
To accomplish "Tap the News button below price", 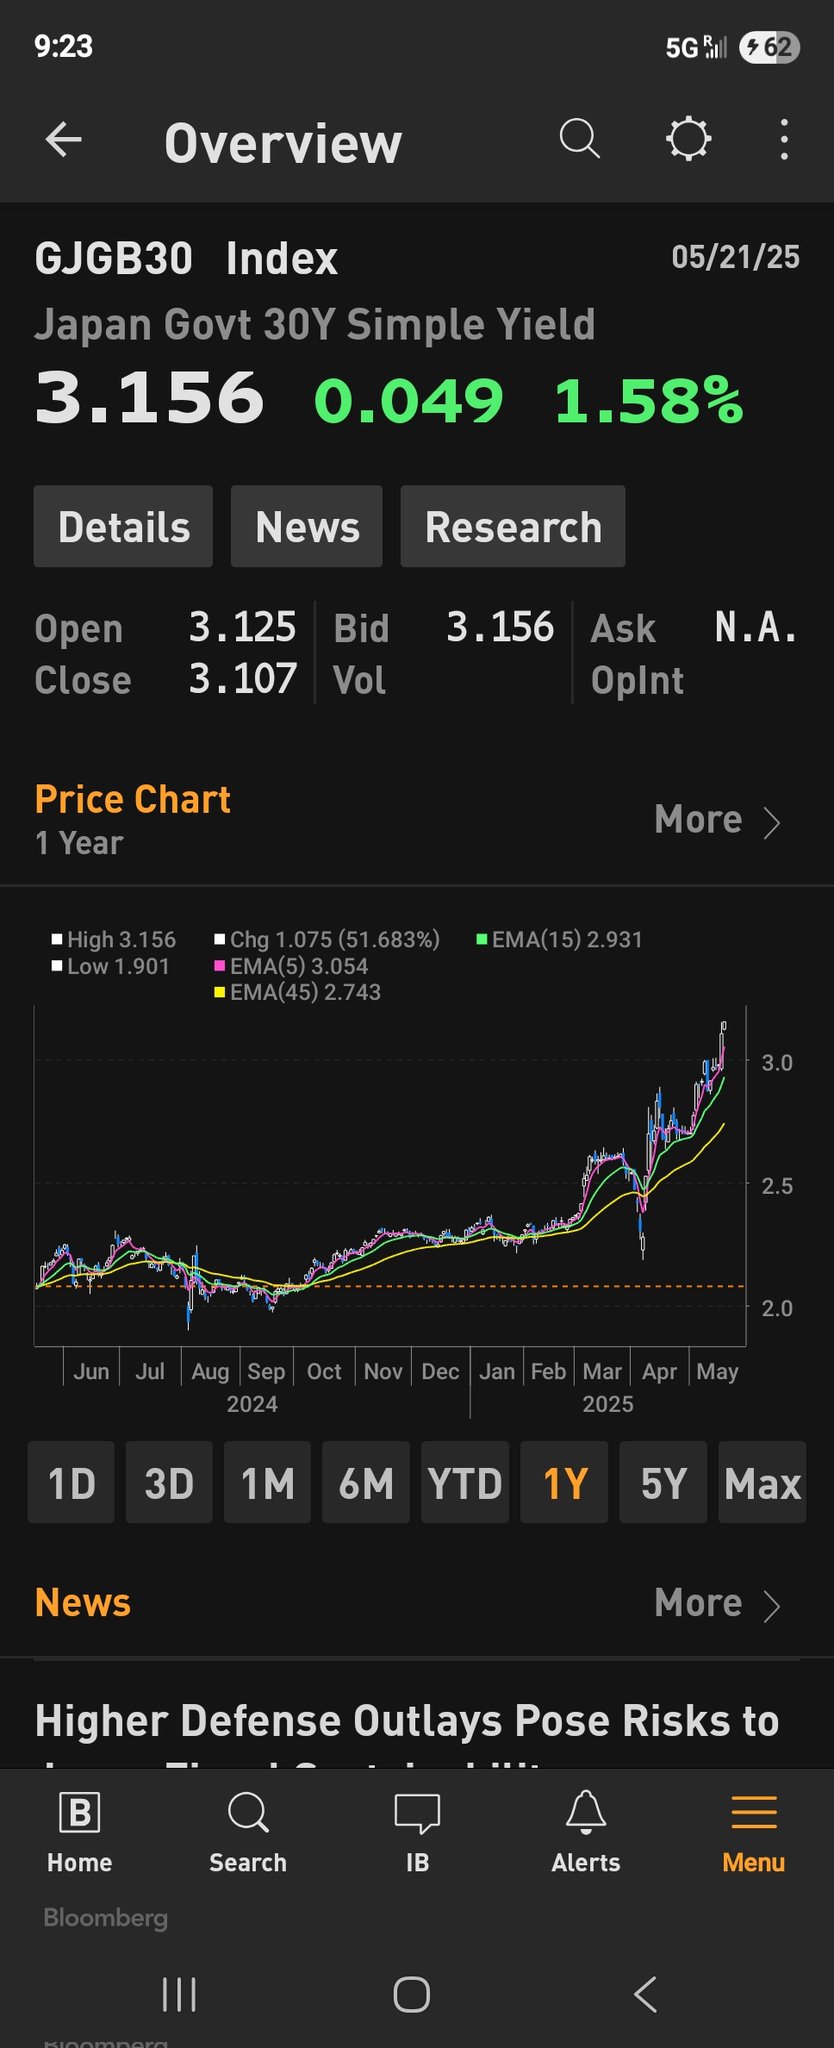I will (x=307, y=527).
